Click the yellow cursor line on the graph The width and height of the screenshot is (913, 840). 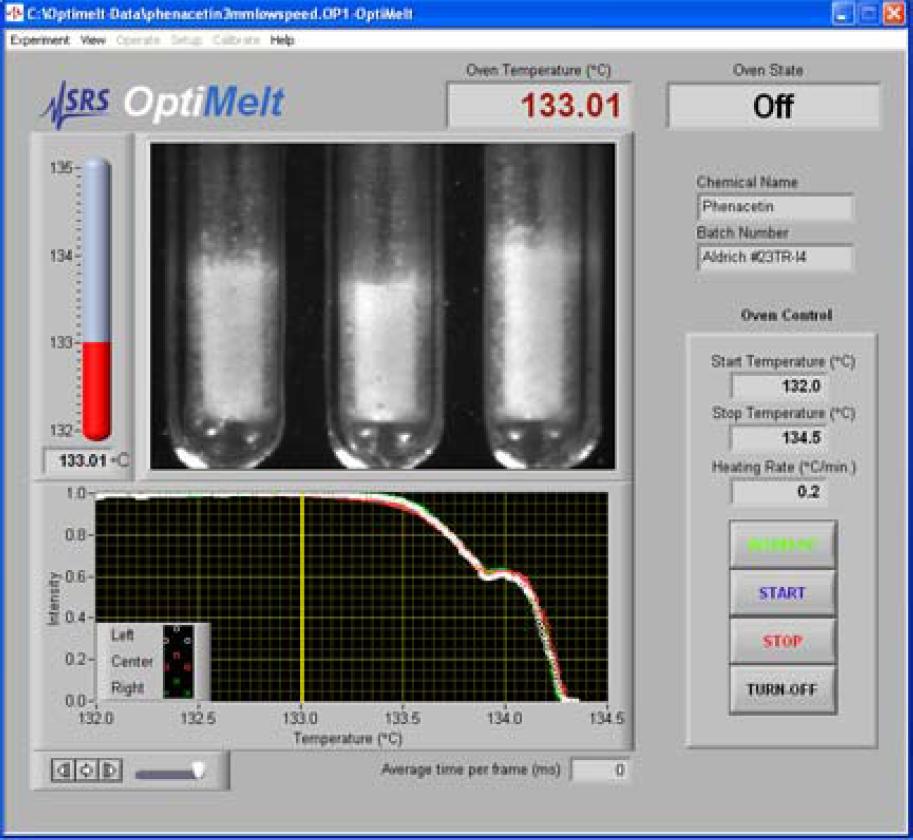click(x=302, y=597)
